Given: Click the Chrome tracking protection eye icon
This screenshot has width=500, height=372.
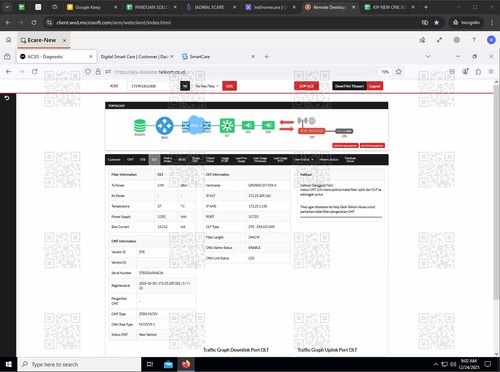Looking at the screenshot, I should click(x=425, y=23).
